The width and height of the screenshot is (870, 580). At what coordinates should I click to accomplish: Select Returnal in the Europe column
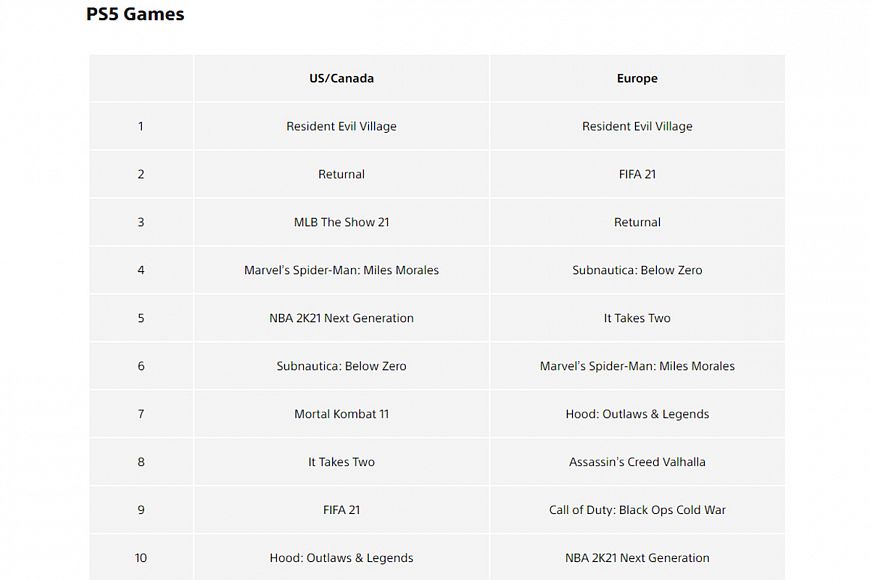[x=637, y=222]
